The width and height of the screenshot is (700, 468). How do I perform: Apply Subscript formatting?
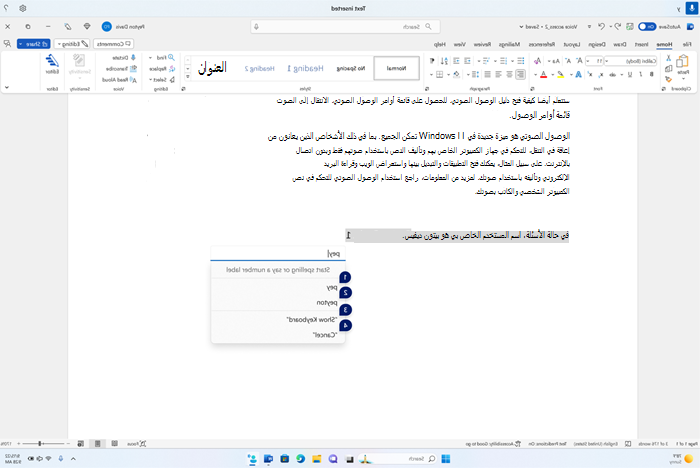tap(601, 75)
